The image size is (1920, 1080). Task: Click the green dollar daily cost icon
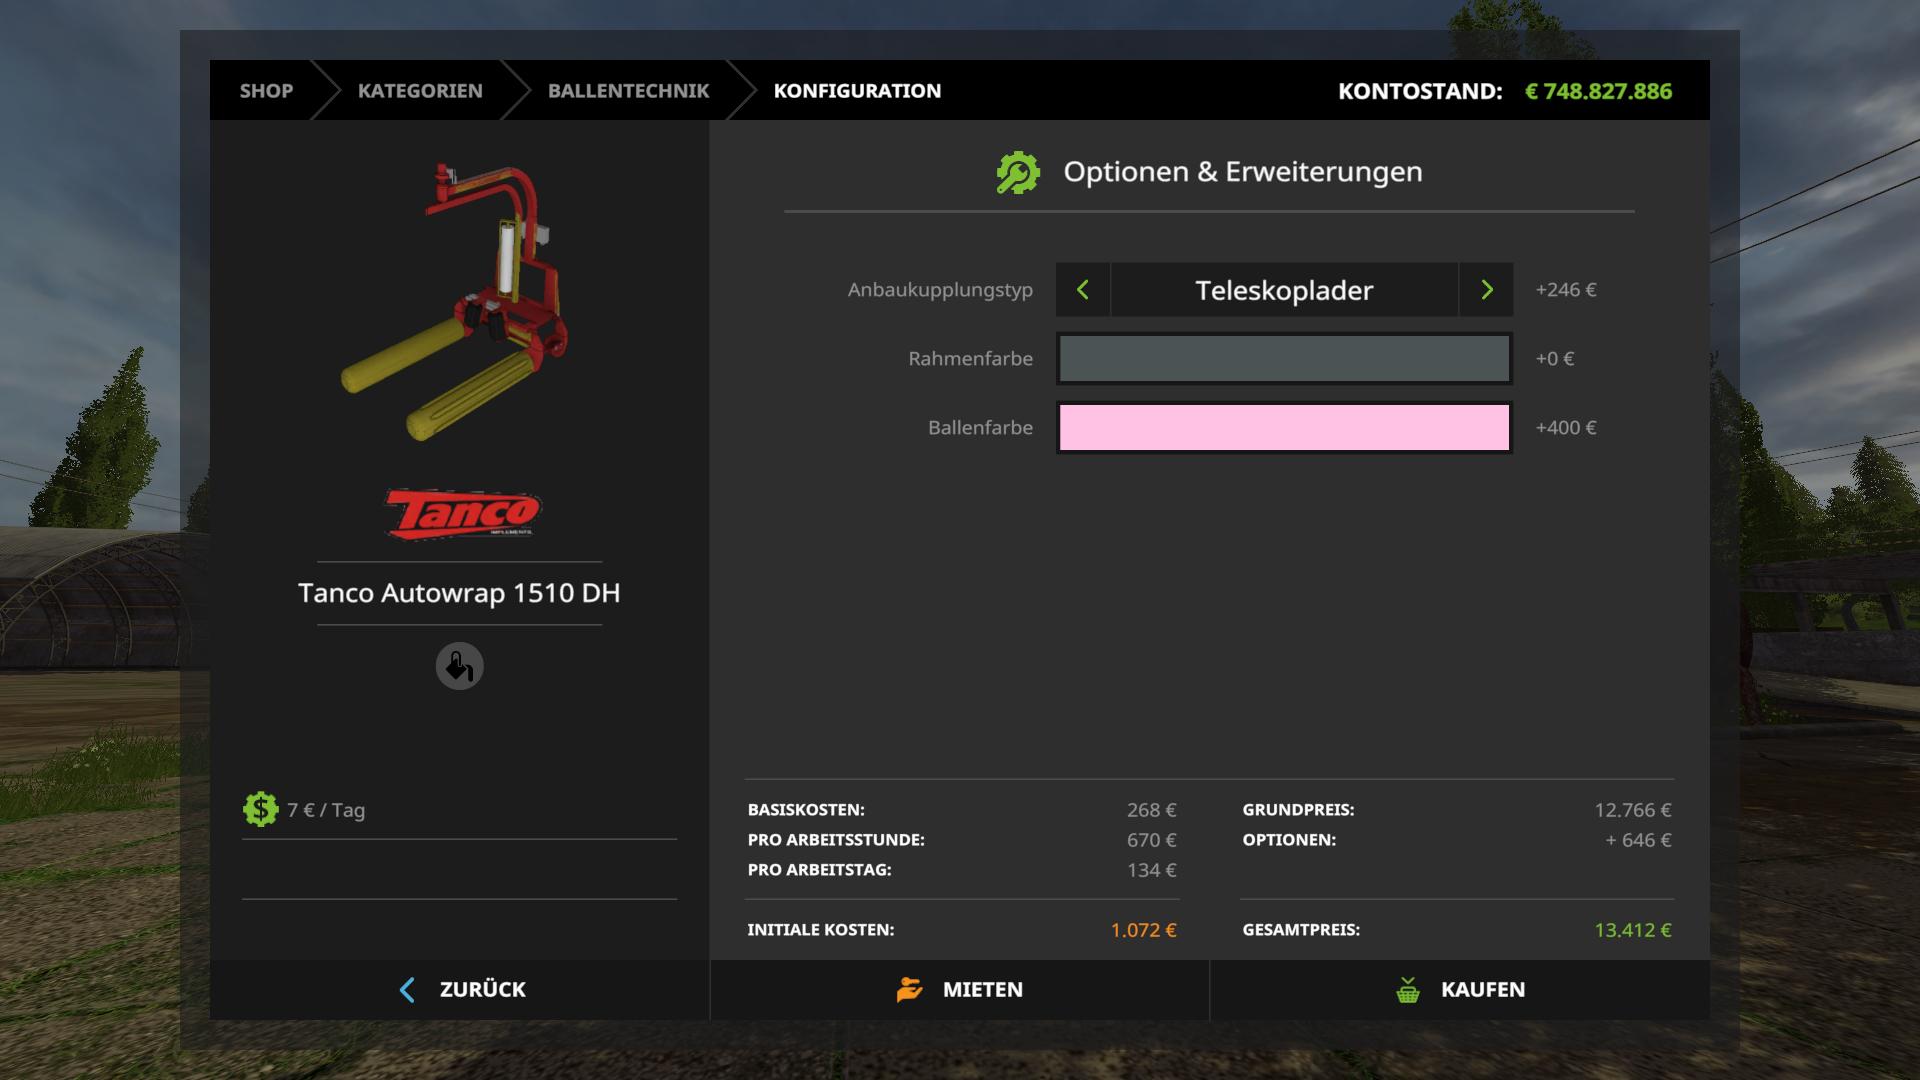260,809
